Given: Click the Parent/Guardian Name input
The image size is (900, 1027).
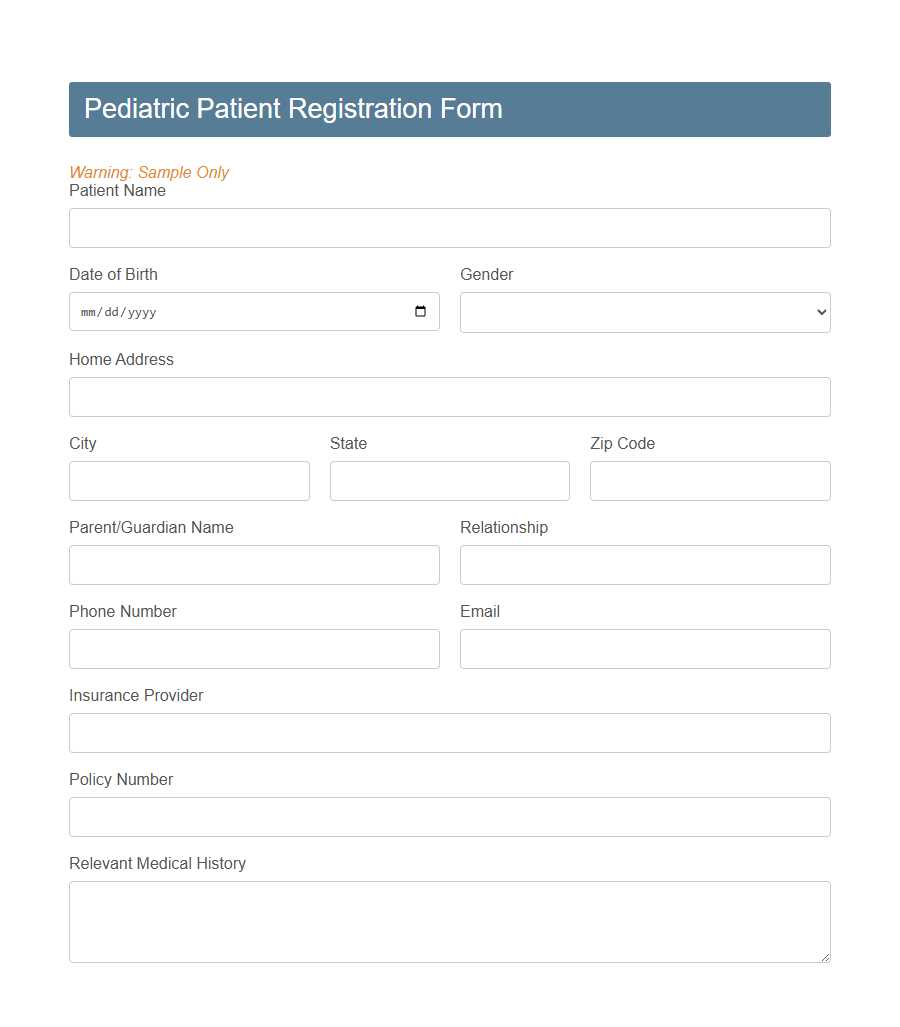Looking at the screenshot, I should click(254, 565).
